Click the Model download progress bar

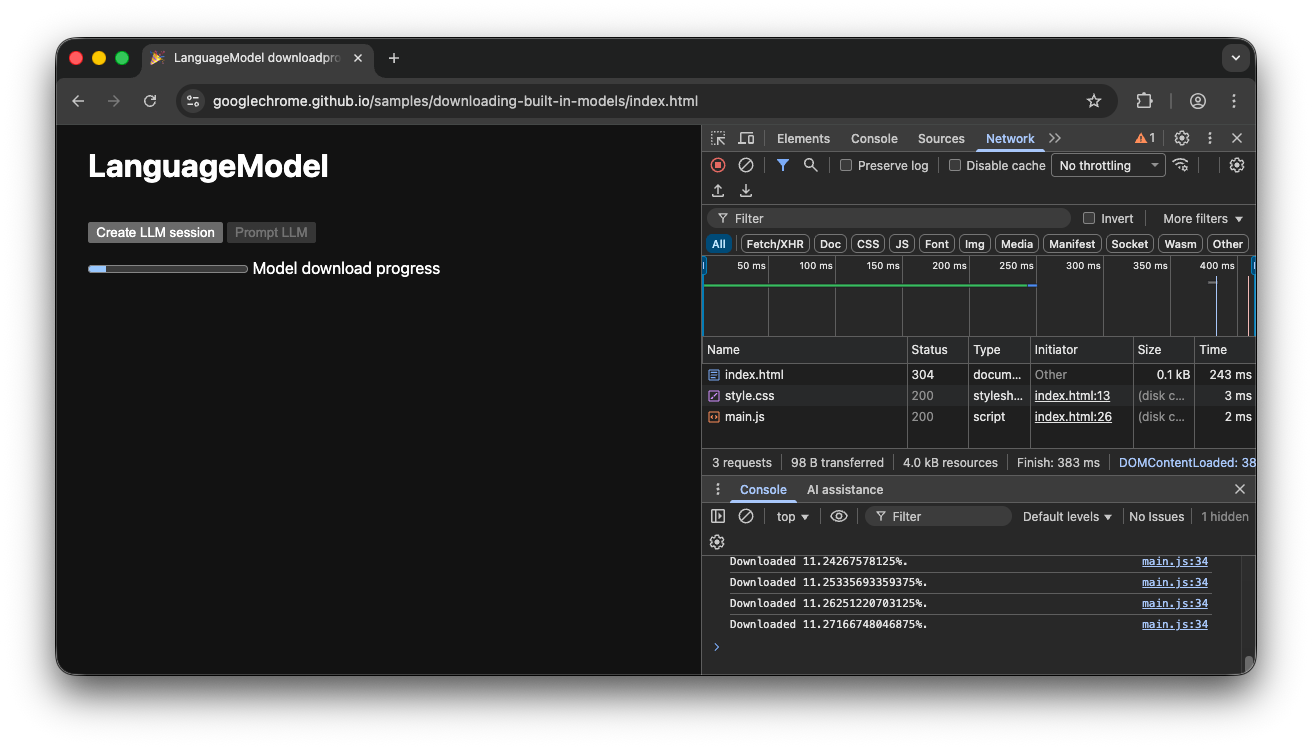[x=168, y=269]
